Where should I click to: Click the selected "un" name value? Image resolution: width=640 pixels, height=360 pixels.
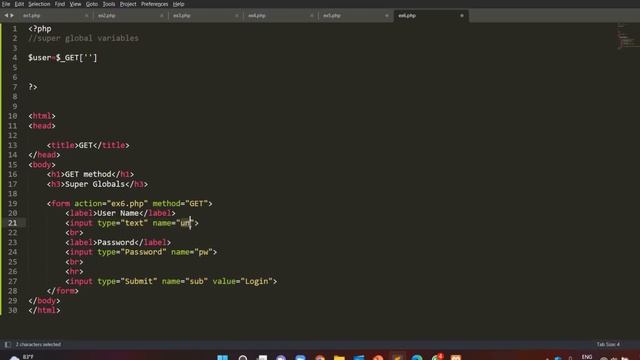click(185, 223)
